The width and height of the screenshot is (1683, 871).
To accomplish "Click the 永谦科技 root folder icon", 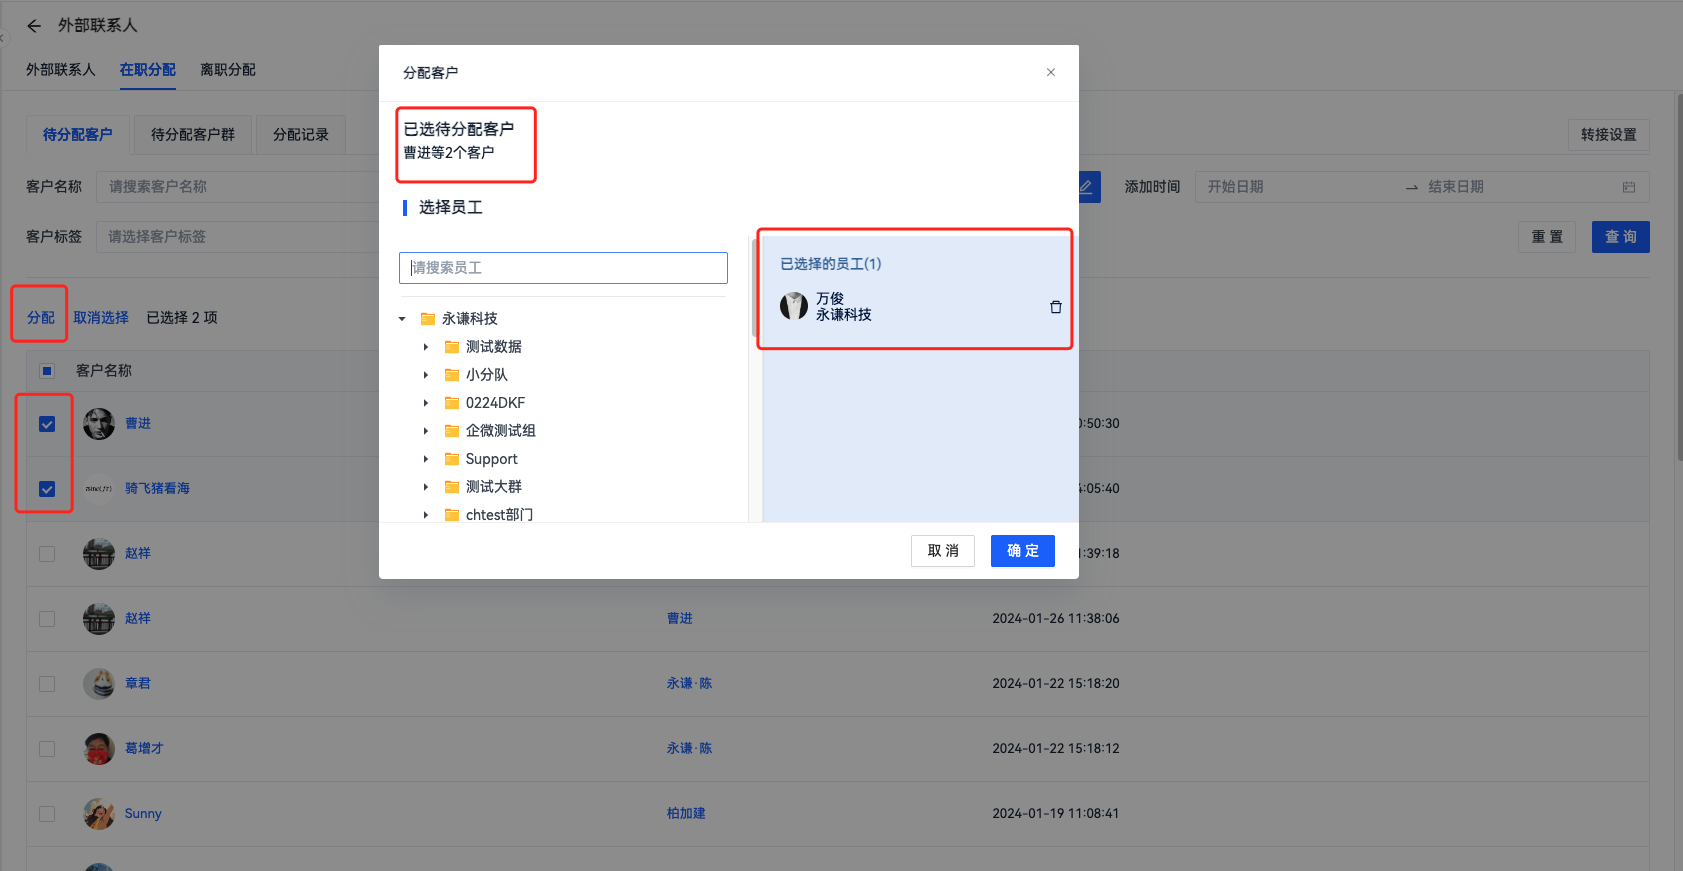I will [428, 319].
